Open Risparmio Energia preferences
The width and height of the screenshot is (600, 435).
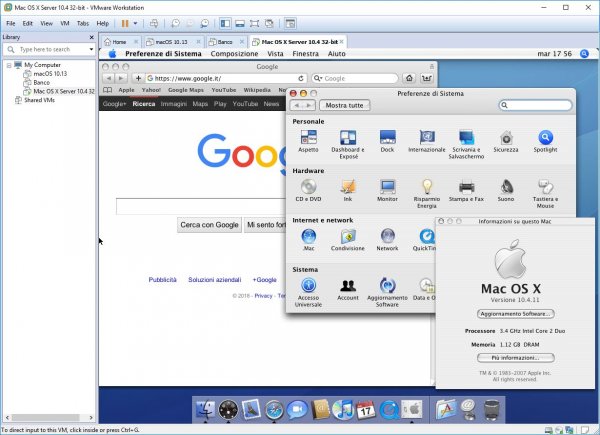point(427,189)
